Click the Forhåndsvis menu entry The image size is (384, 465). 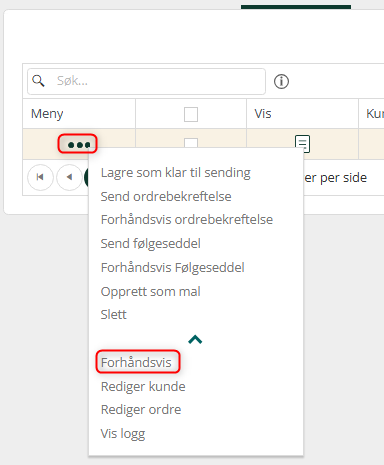136,363
